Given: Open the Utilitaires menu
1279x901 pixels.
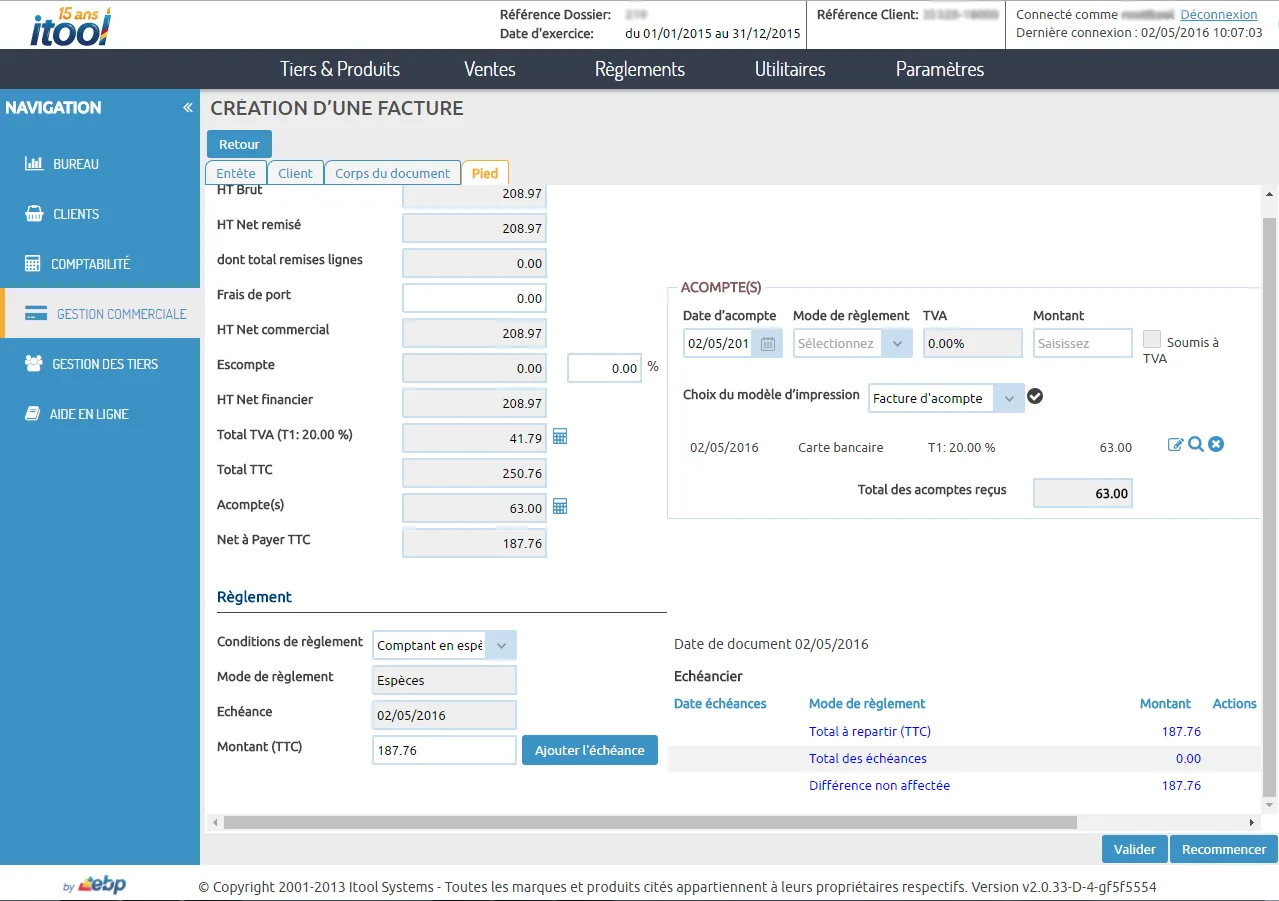Looking at the screenshot, I should pos(790,69).
